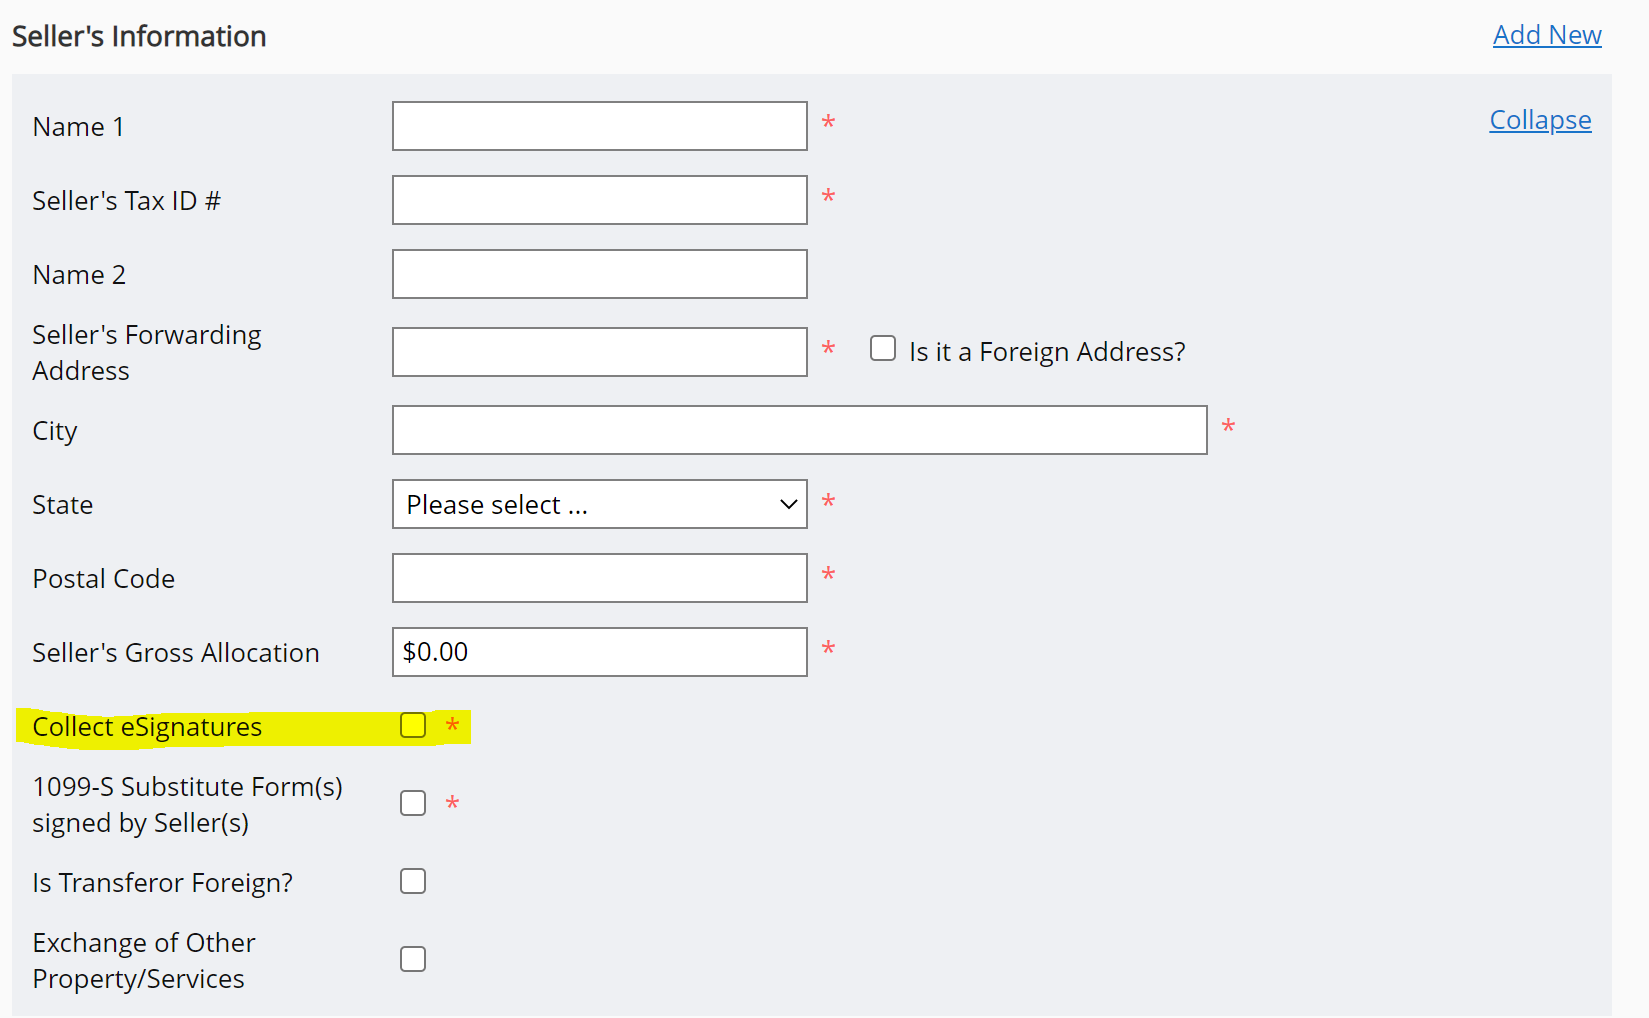Click the Collect eSignatures label
This screenshot has width=1649, height=1018.
[x=147, y=727]
